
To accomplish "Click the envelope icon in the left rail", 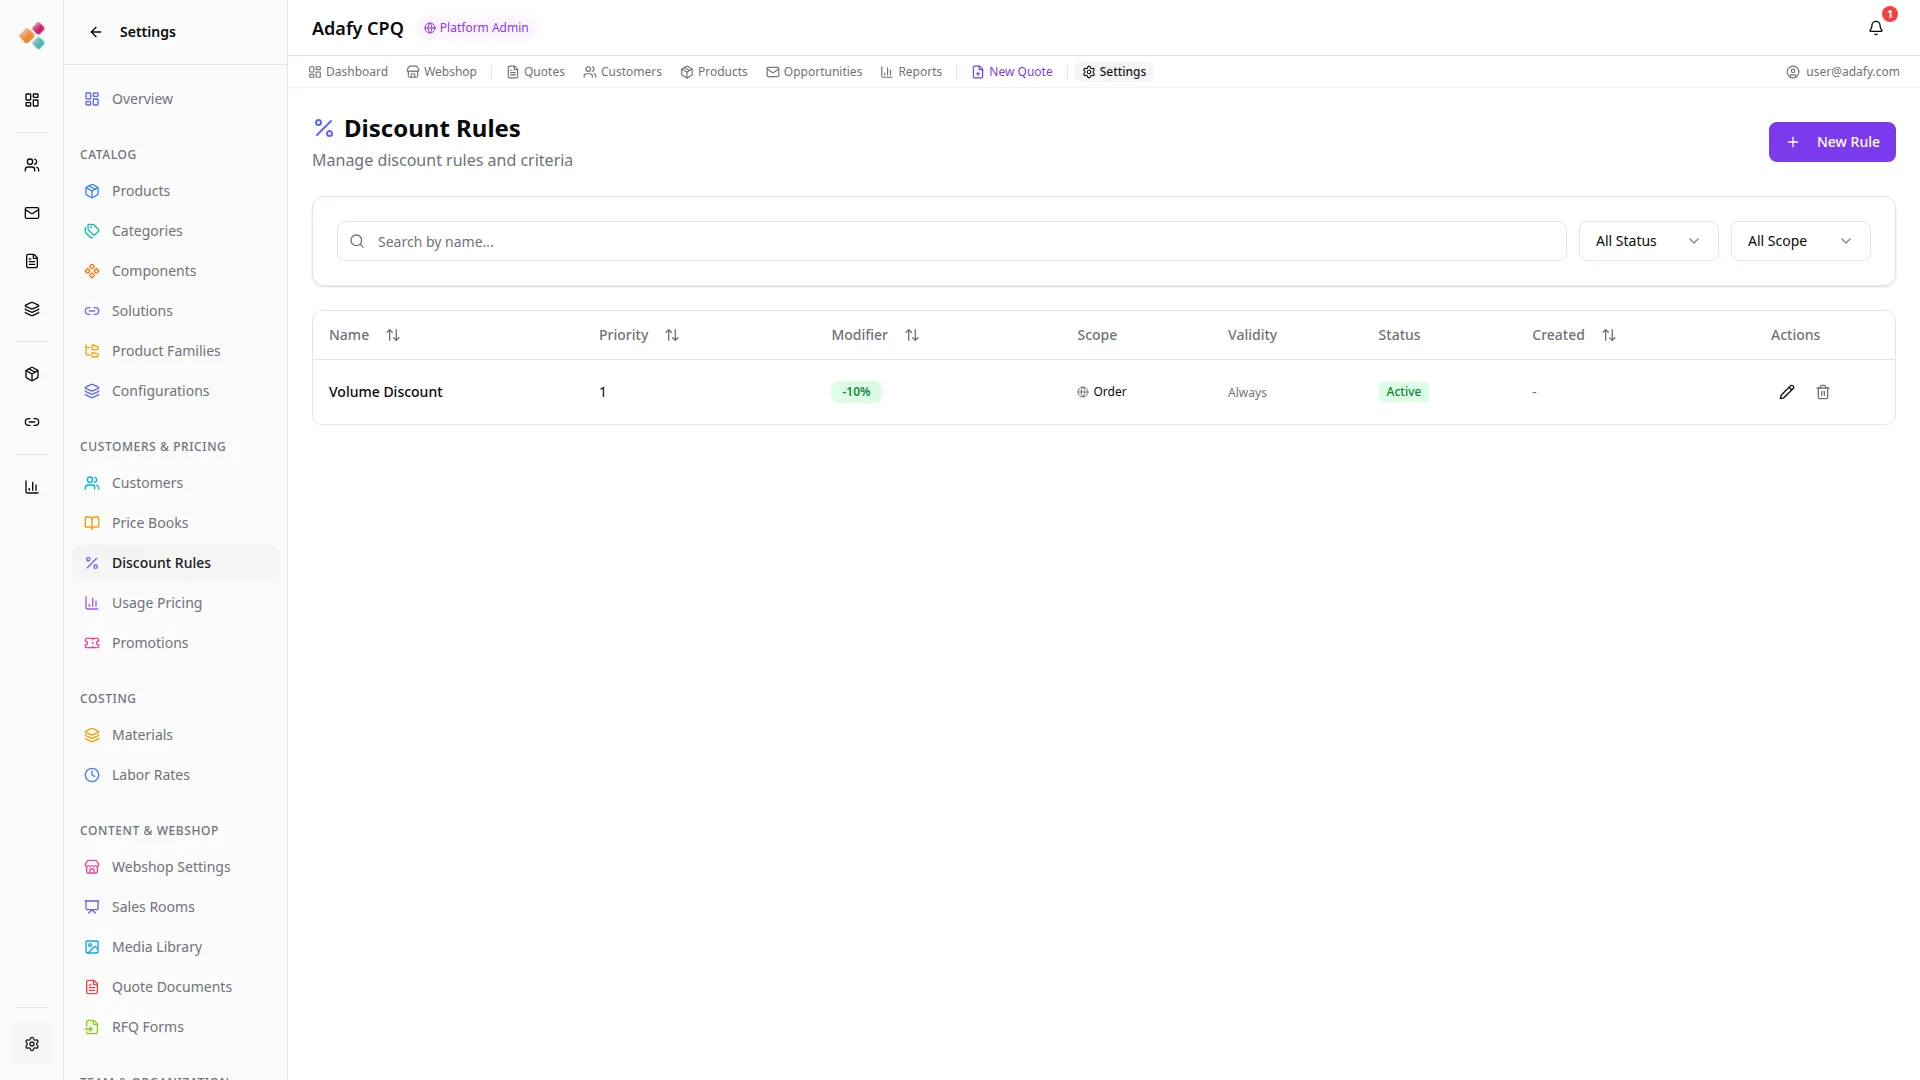I will [x=32, y=213].
